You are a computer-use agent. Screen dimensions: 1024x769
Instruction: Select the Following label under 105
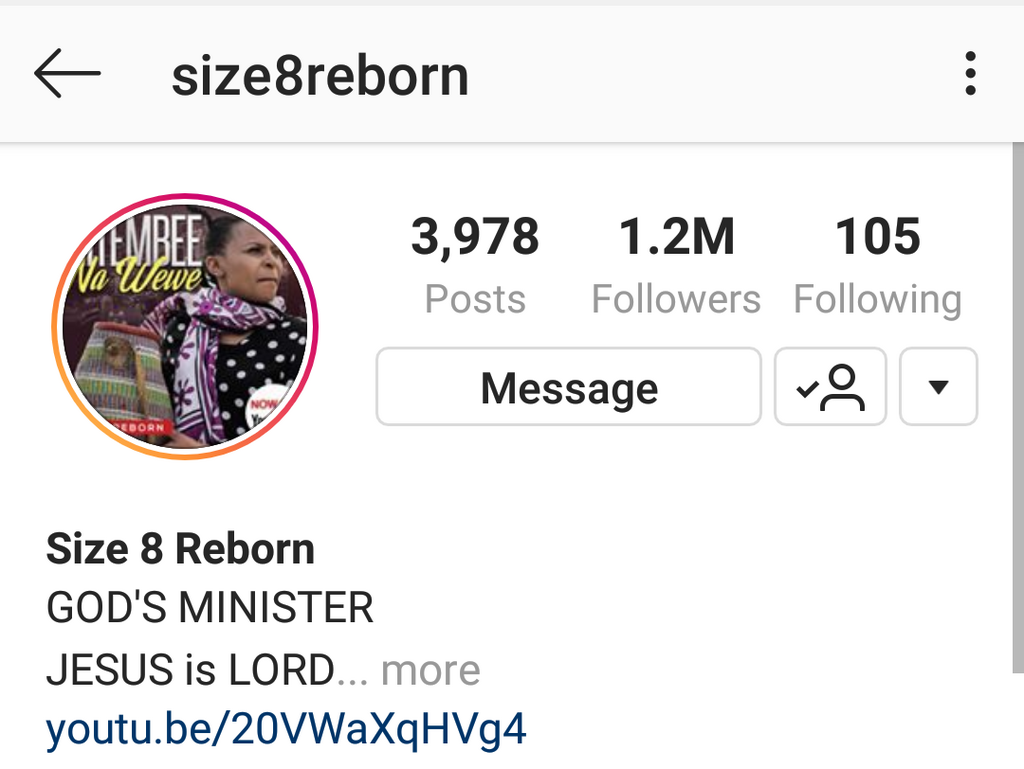click(878, 299)
